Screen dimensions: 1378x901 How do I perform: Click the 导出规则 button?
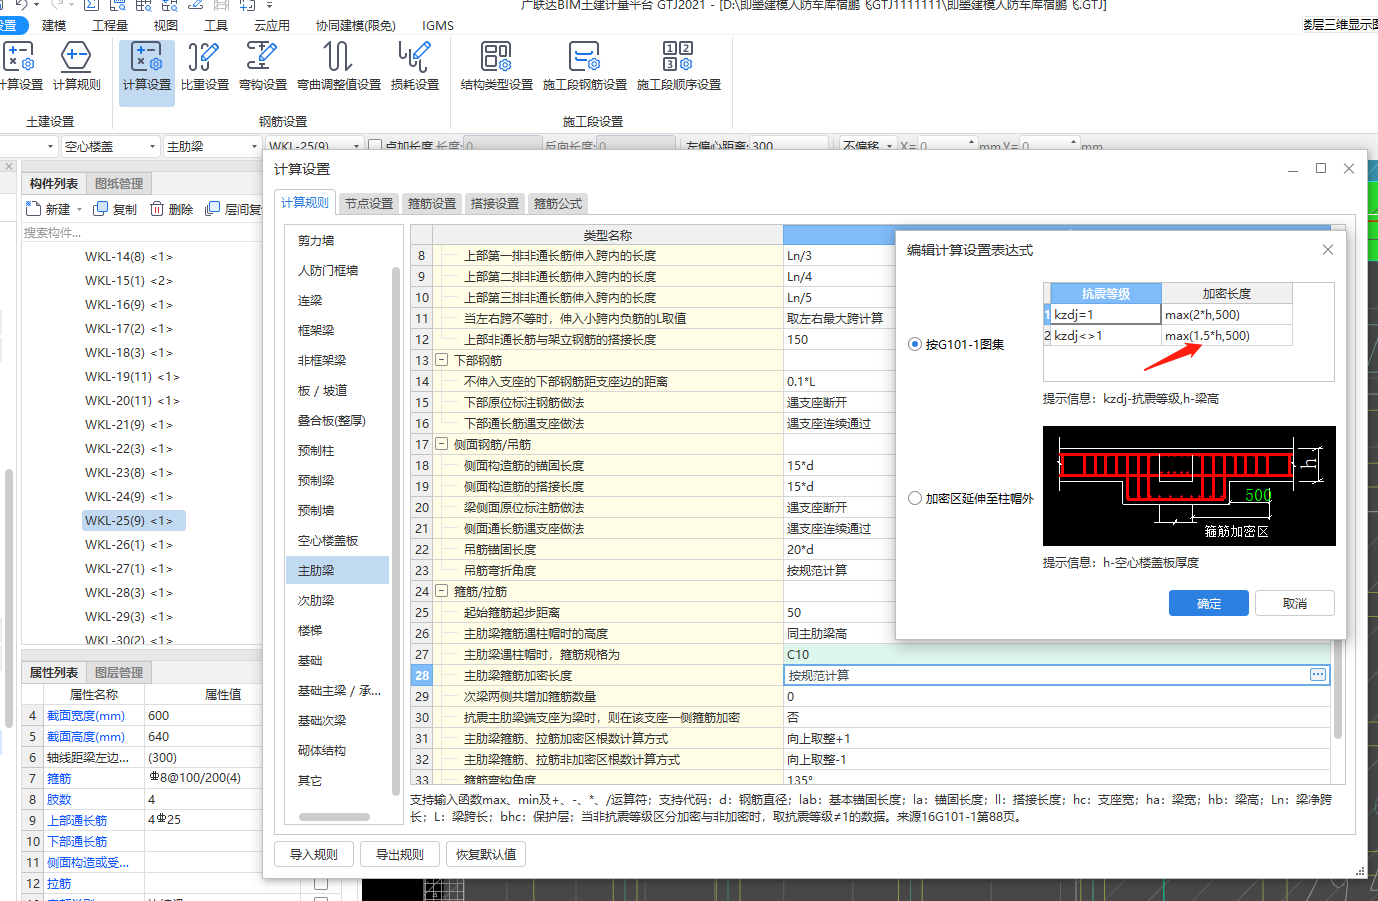point(400,854)
